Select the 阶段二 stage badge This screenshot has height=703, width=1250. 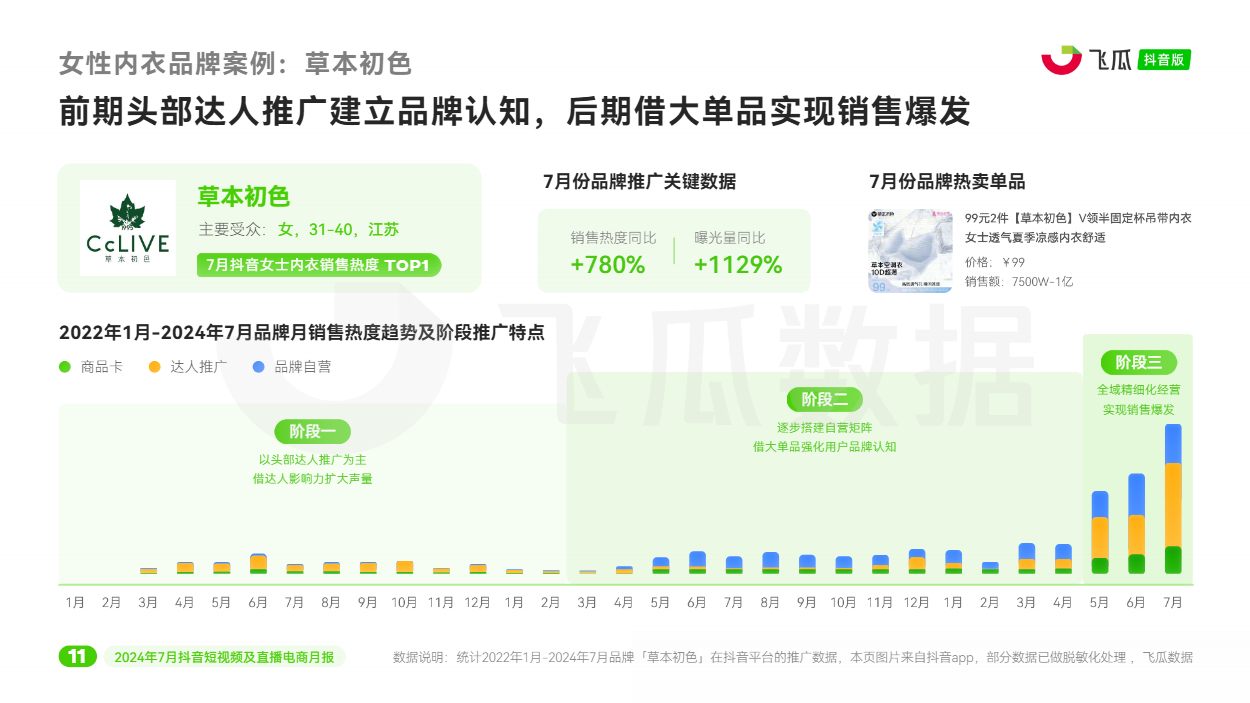825,399
